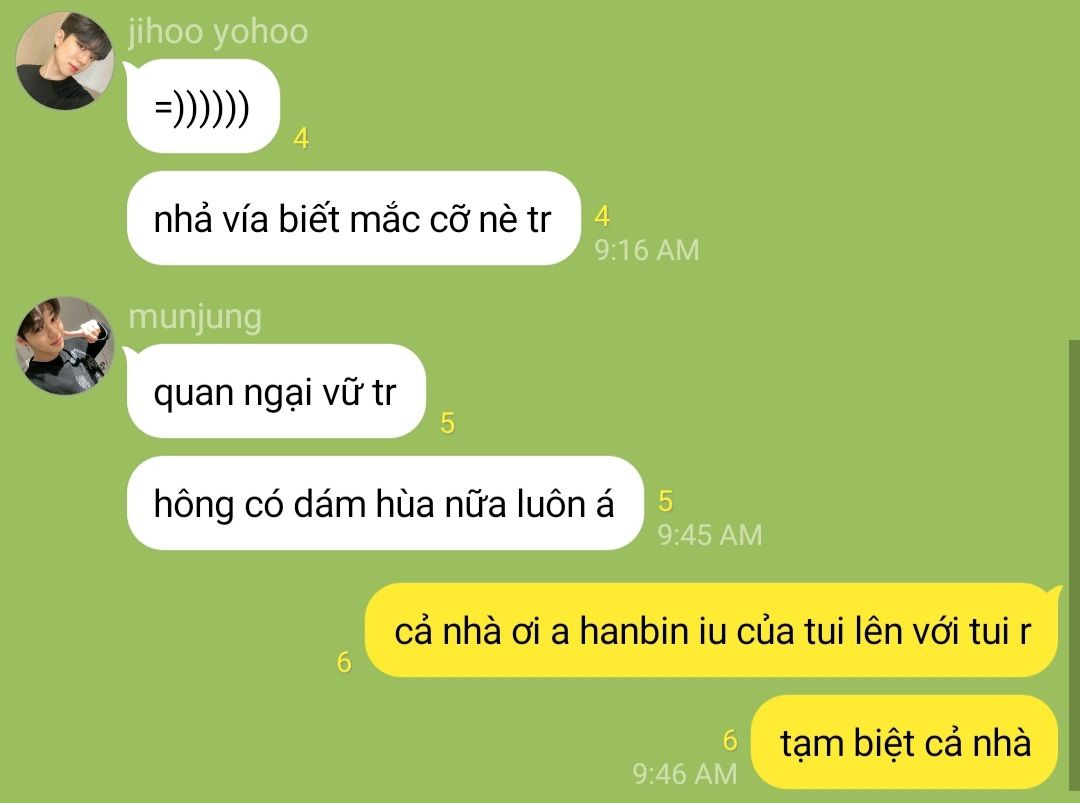This screenshot has width=1080, height=803.
Task: Click the 9:46 AM timestamp
Action: tap(685, 773)
